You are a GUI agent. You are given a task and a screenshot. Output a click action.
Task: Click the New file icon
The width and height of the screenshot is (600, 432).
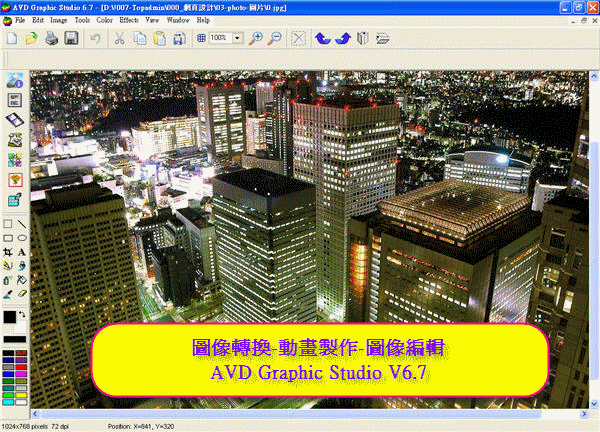tap(12, 38)
